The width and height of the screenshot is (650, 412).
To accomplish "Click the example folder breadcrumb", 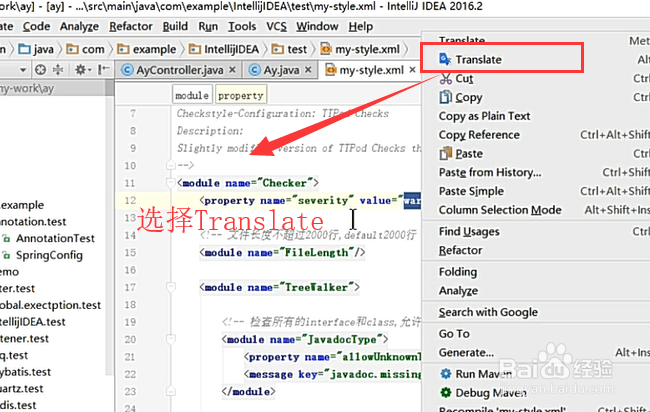I will 146,50.
